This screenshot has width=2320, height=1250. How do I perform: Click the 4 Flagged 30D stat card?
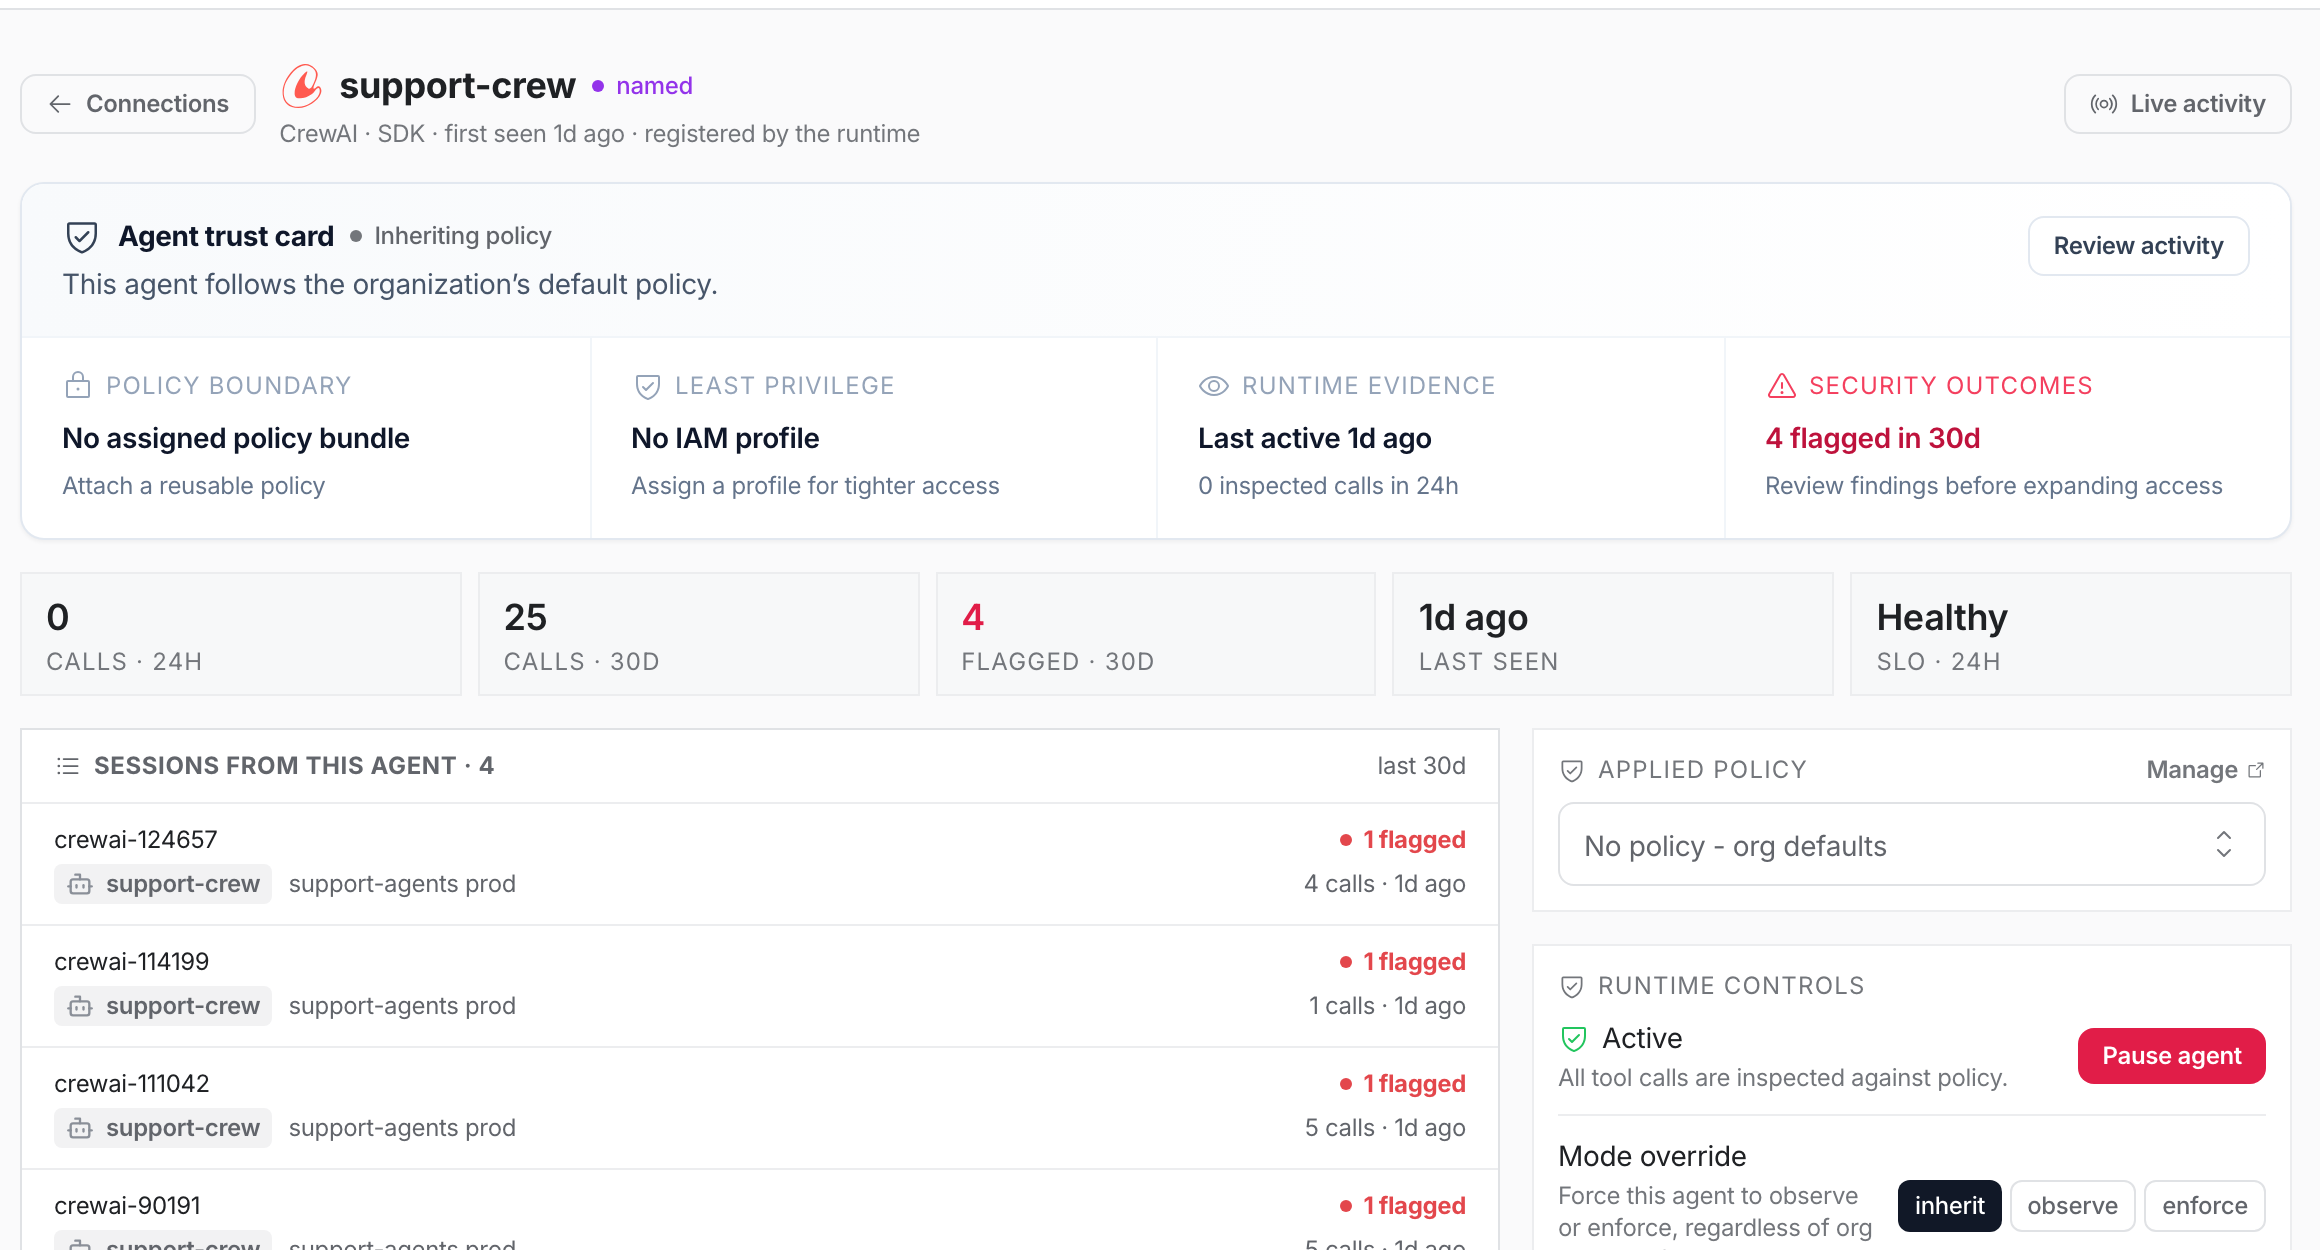1155,634
